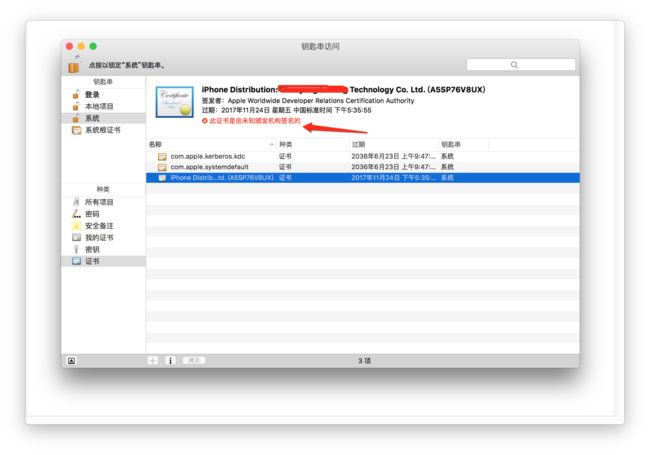Show 我的证书 category
Image resolution: width=650 pixels, height=455 pixels.
(x=103, y=237)
